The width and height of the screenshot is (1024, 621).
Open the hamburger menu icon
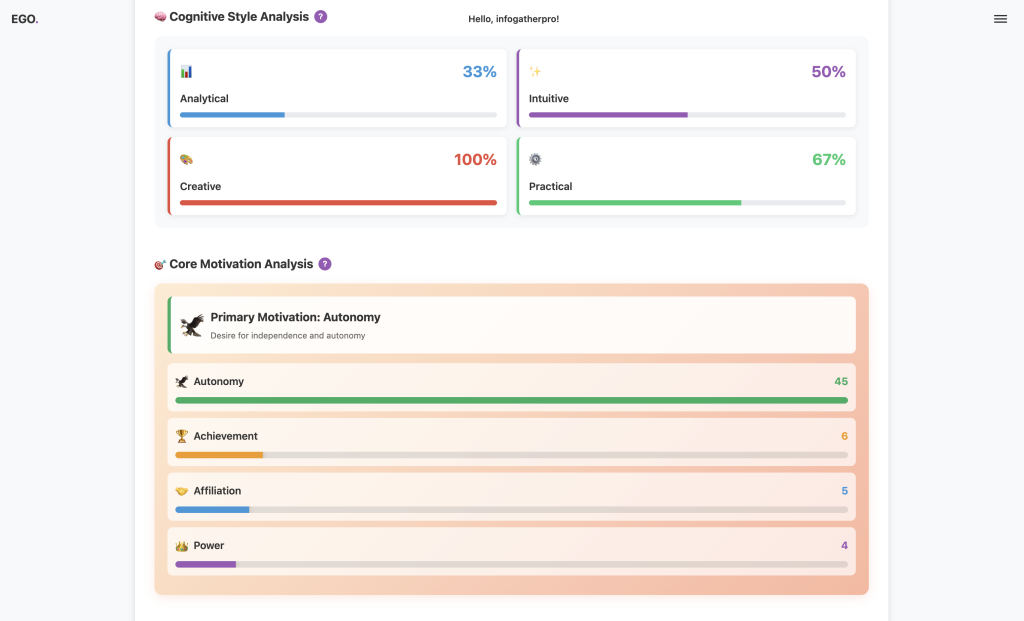point(1000,19)
